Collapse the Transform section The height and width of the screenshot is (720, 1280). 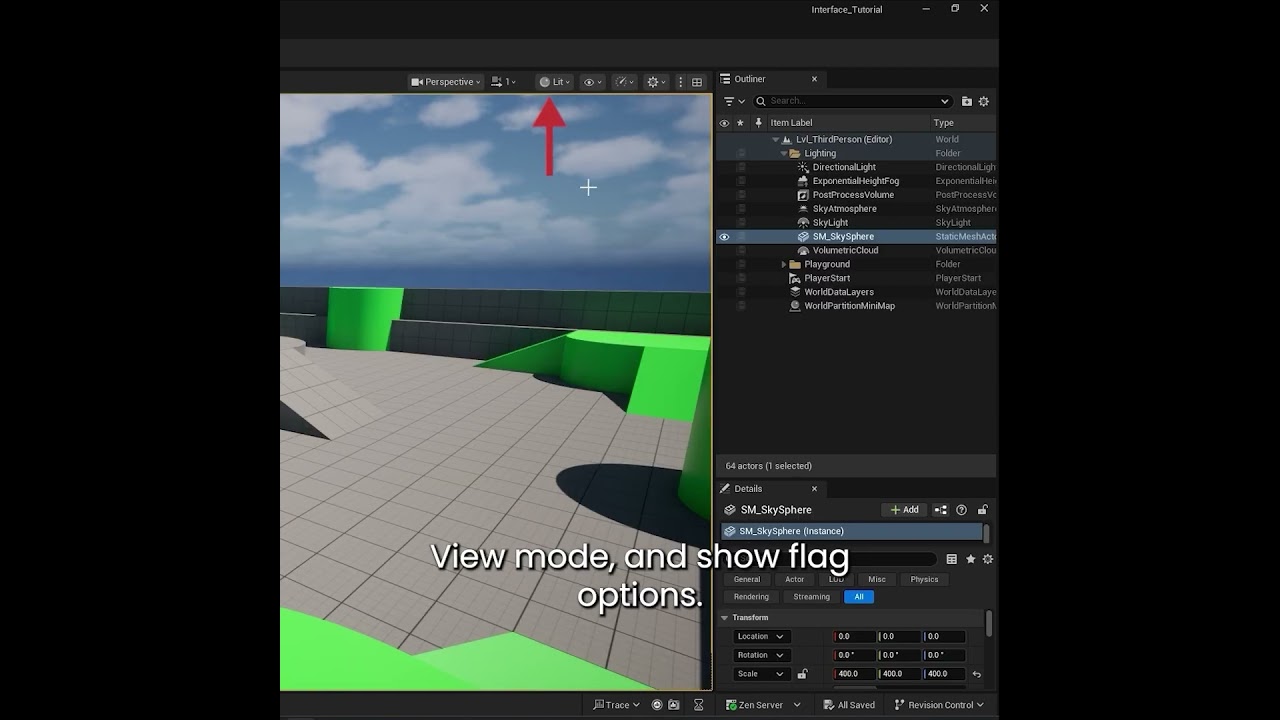click(x=725, y=618)
